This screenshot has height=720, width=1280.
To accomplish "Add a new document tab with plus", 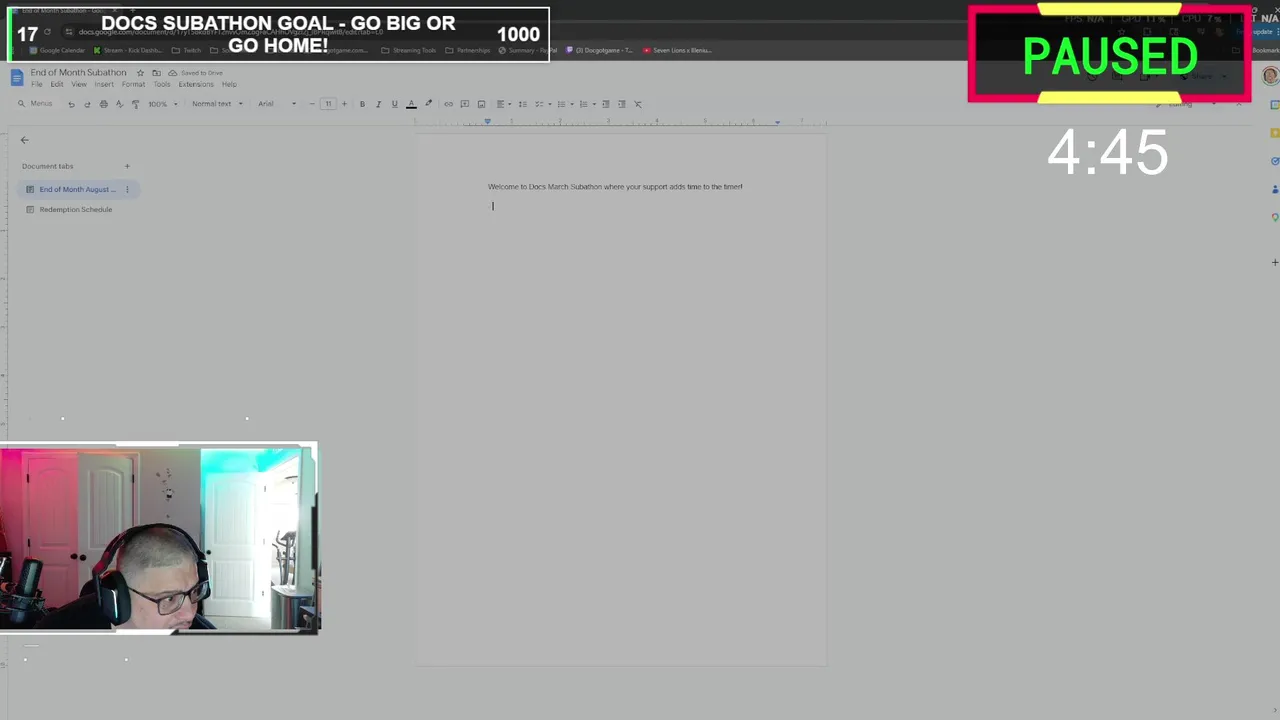I will pyautogui.click(x=127, y=166).
